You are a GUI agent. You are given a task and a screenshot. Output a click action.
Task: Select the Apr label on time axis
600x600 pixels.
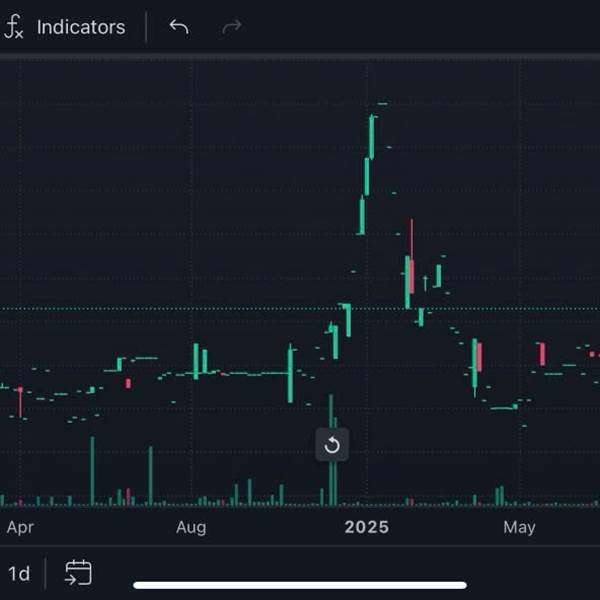(x=20, y=527)
